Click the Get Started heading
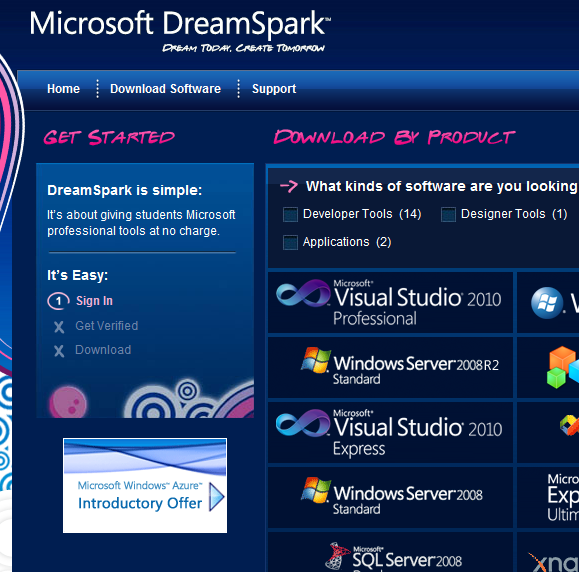Screen dimensions: 579x572 109,137
